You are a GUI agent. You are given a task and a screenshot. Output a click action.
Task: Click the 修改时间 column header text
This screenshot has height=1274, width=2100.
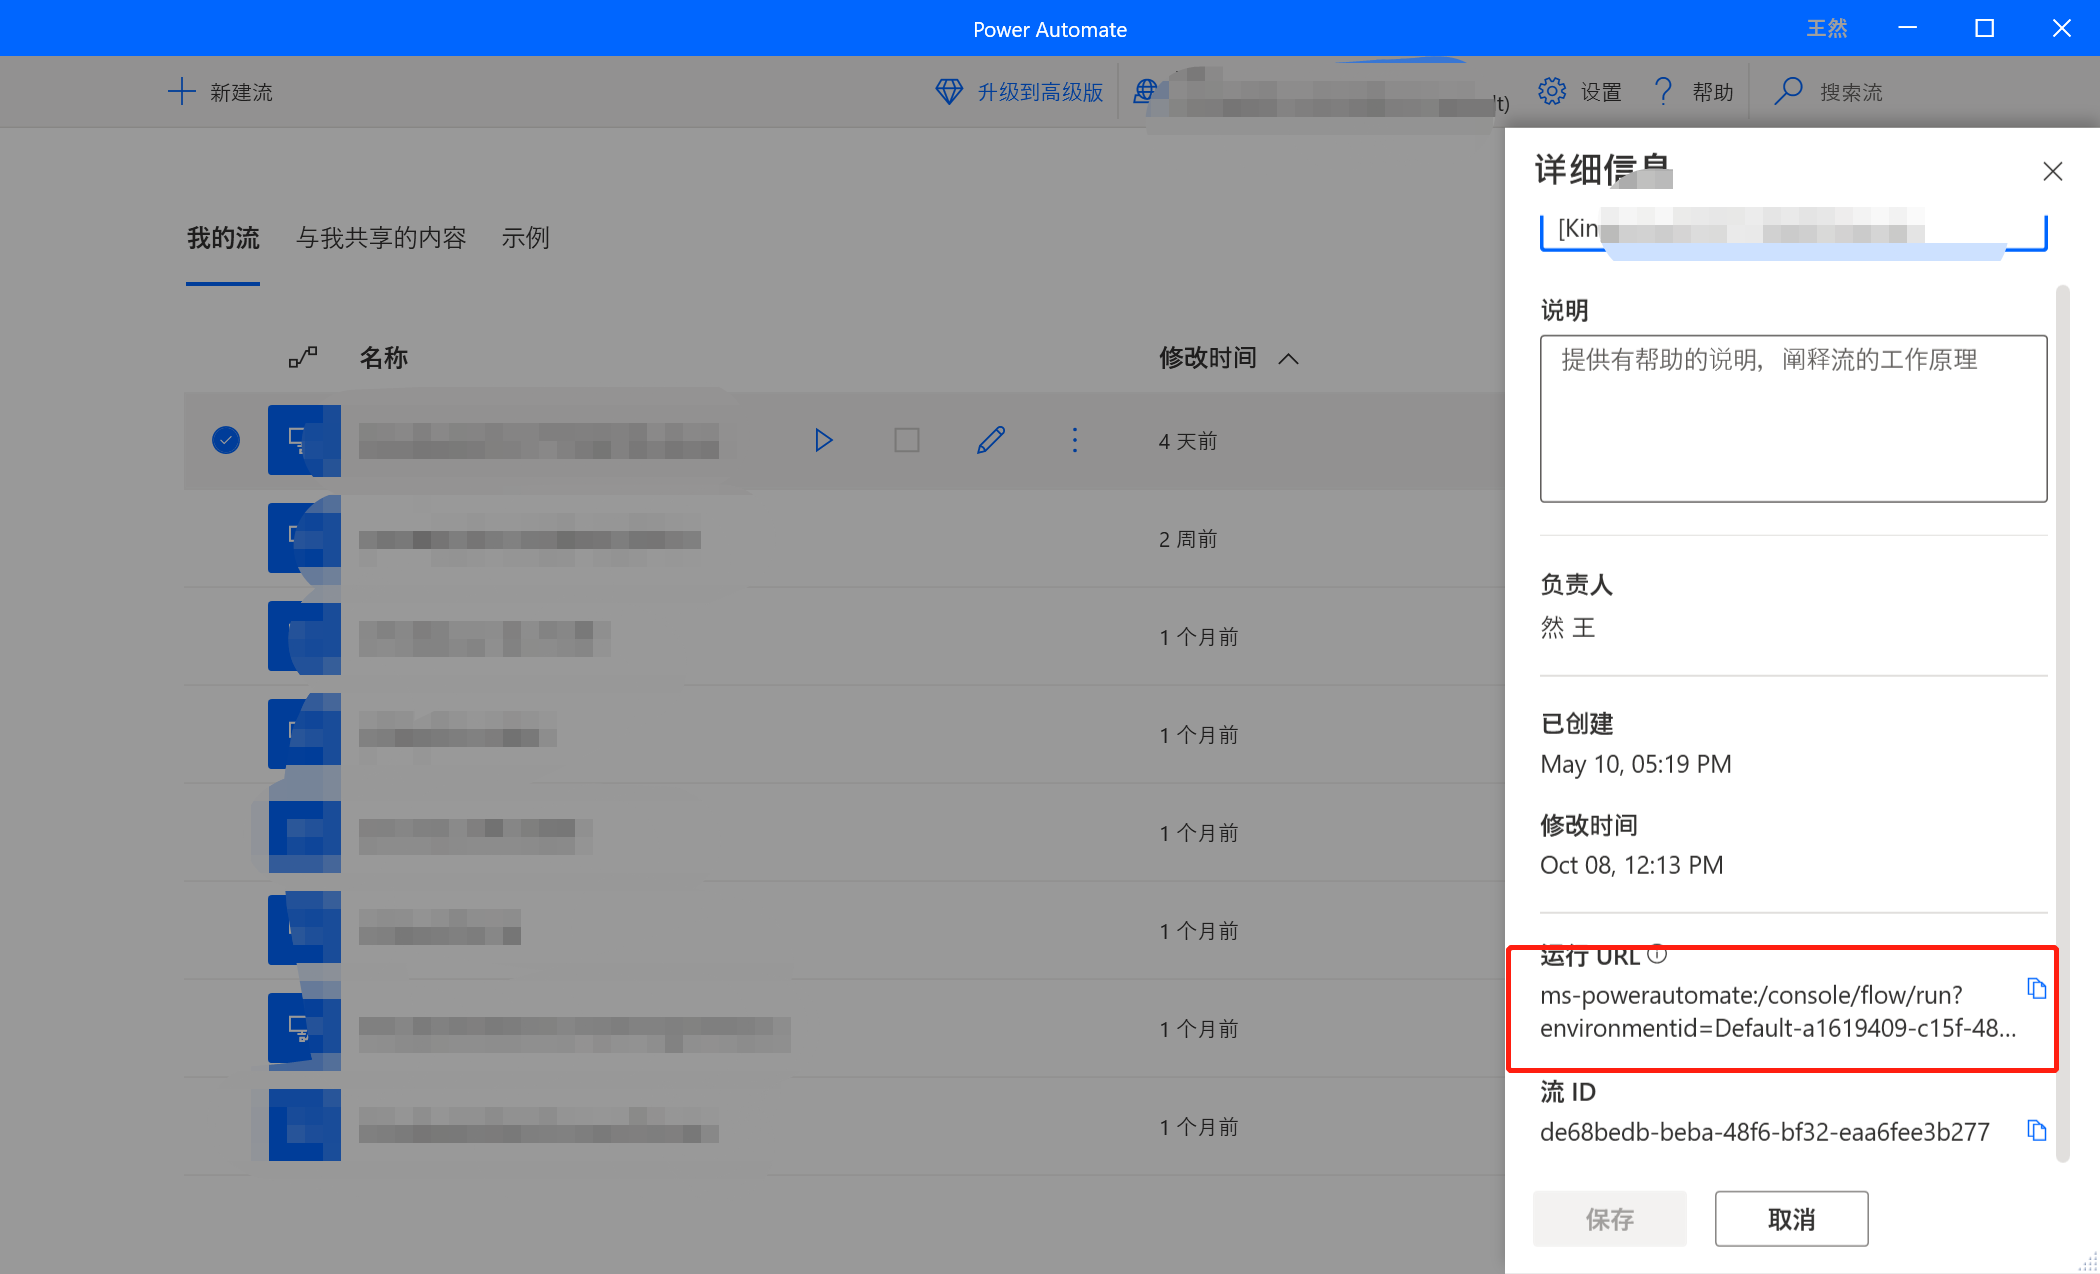(1208, 357)
